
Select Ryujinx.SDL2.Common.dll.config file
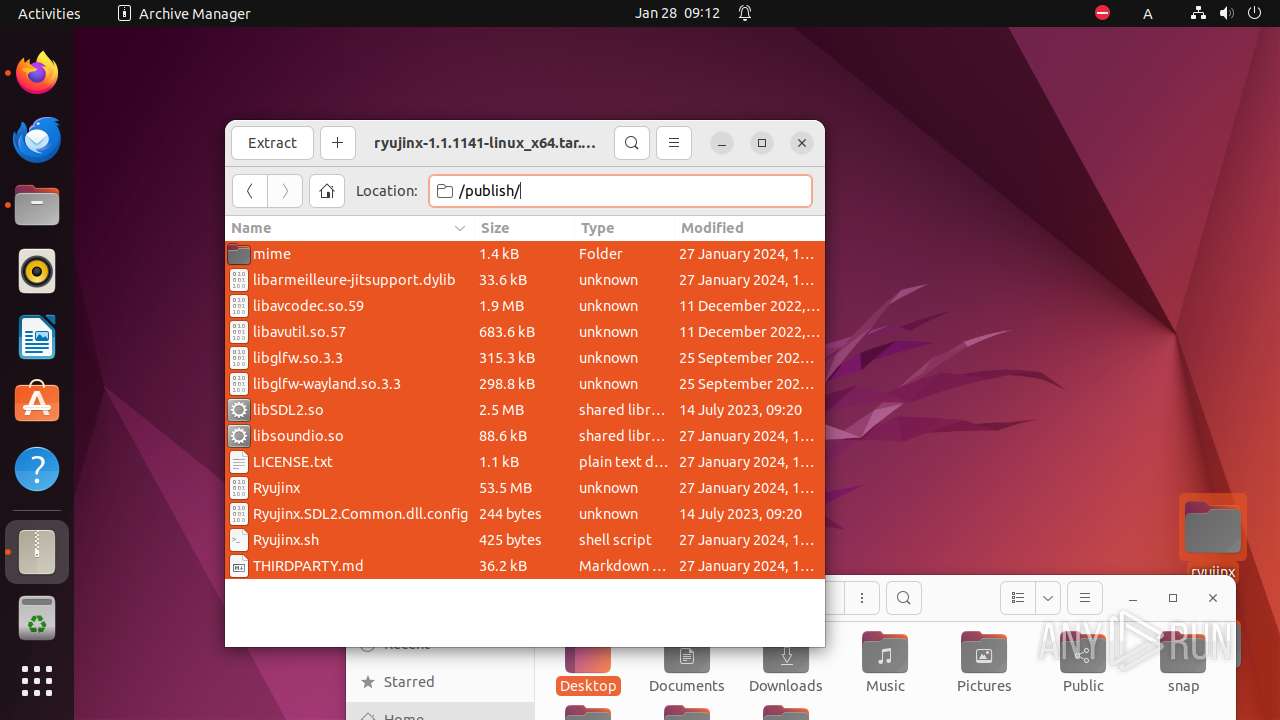point(525,514)
